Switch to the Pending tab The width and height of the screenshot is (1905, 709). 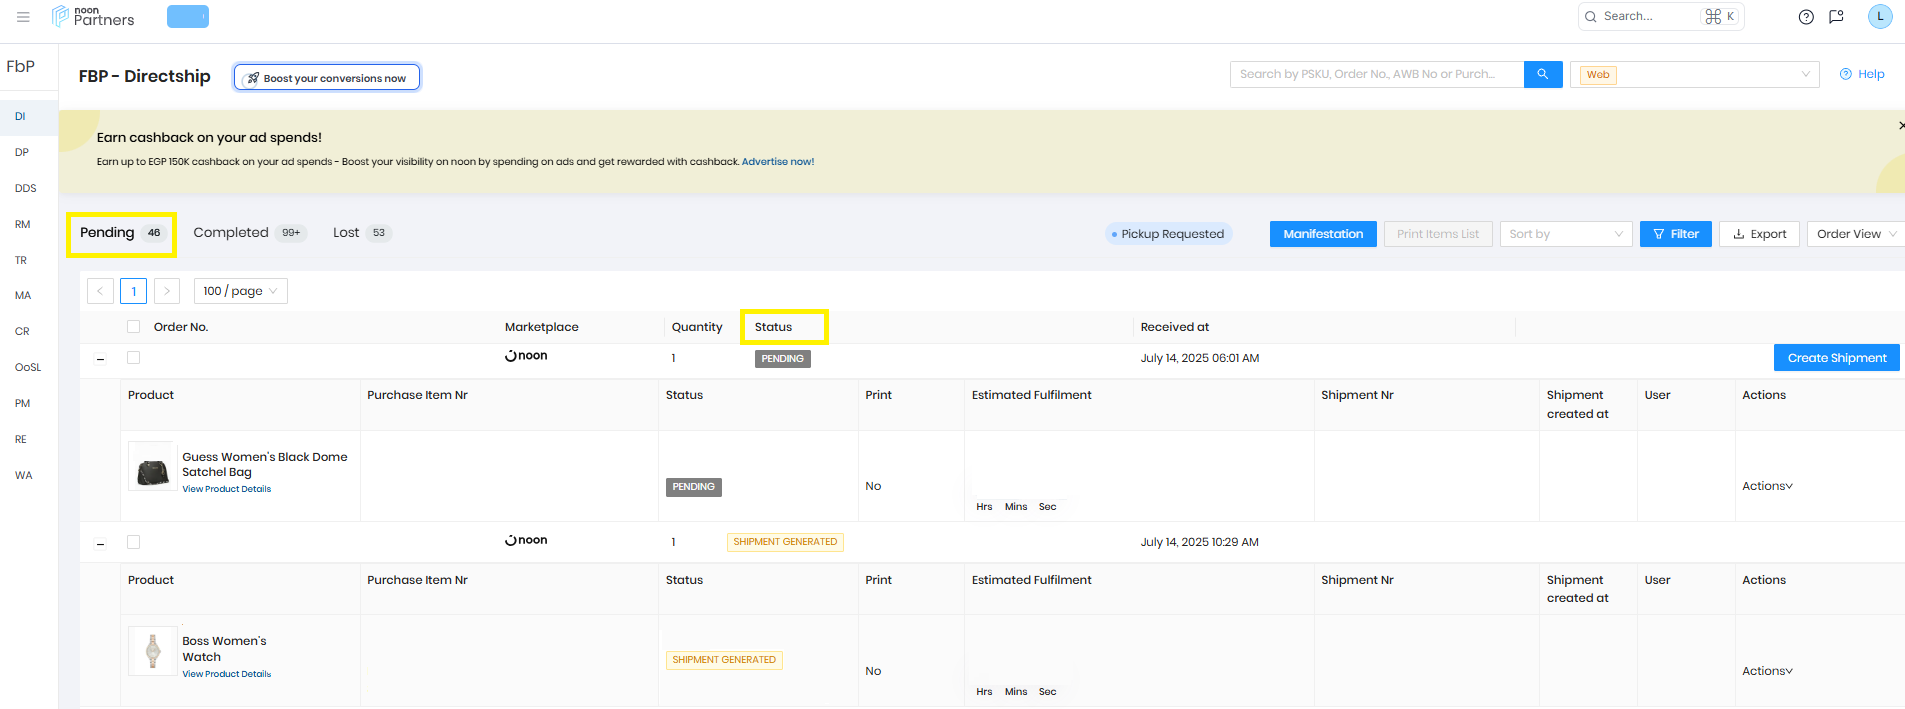[122, 233]
